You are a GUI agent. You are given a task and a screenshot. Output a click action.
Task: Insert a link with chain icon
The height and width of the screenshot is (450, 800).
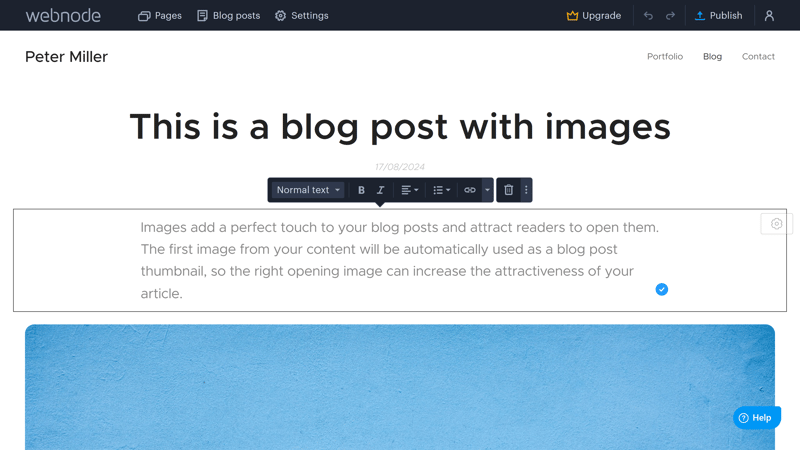click(x=470, y=190)
